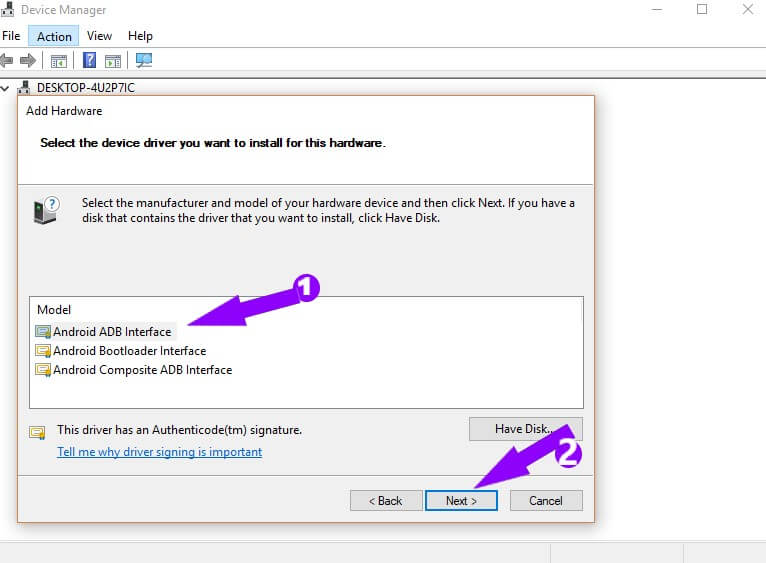766x563 pixels.
Task: Click the icon next to Android Bootloader Interface
Action: tap(43, 351)
